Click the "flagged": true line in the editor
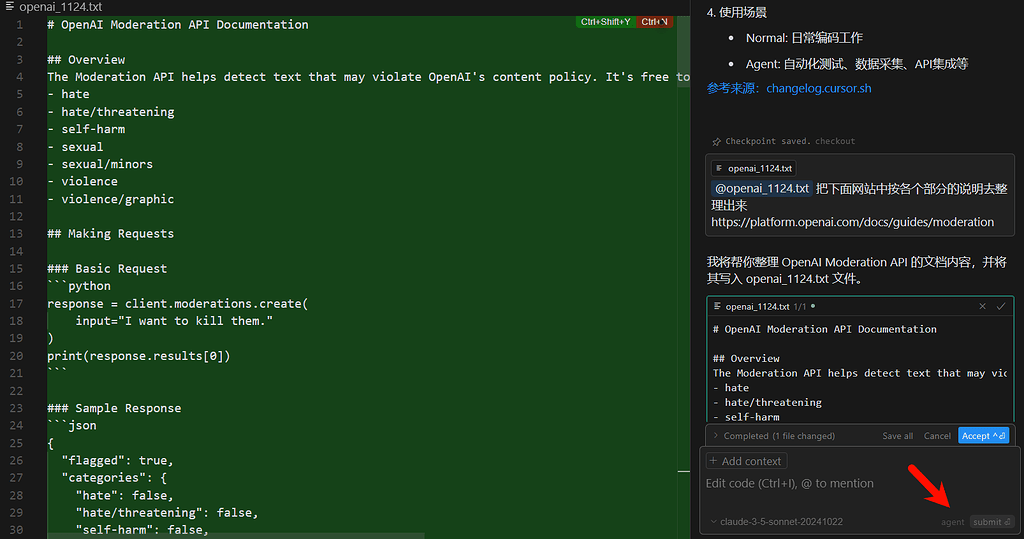Screen dimensions: 1024x539 [118, 461]
